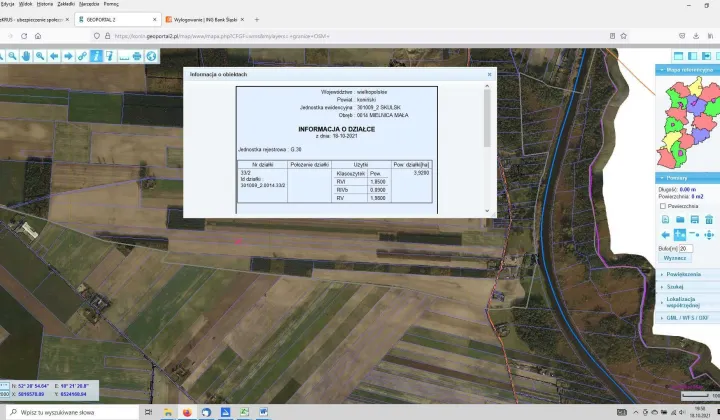Save measurement with floppy disk icon
The width and height of the screenshot is (720, 420).
coord(695,219)
